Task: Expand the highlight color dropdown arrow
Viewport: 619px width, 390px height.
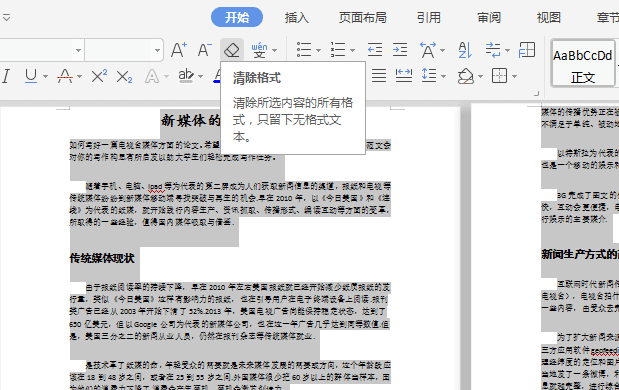Action: (201, 77)
